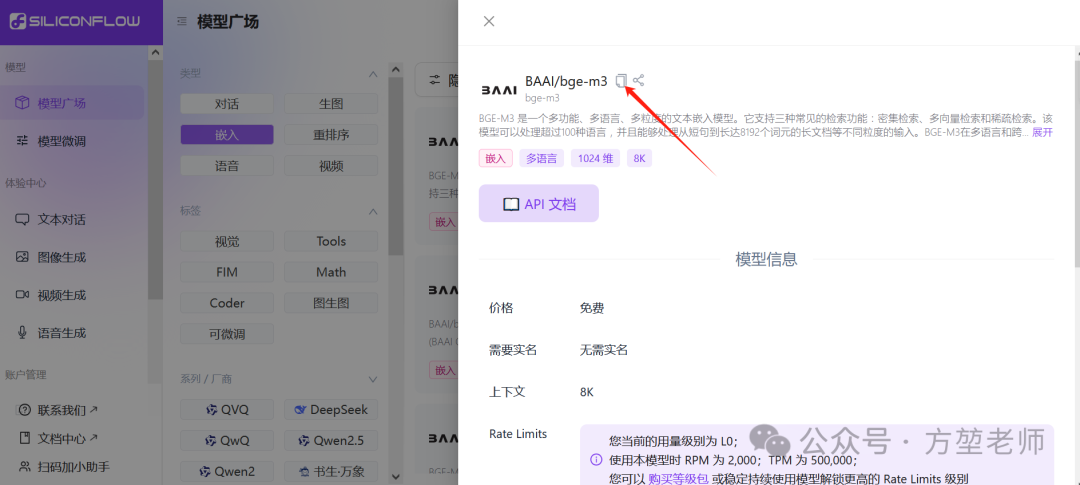
Task: Open the 文档中心 link
Action: [x=68, y=438]
